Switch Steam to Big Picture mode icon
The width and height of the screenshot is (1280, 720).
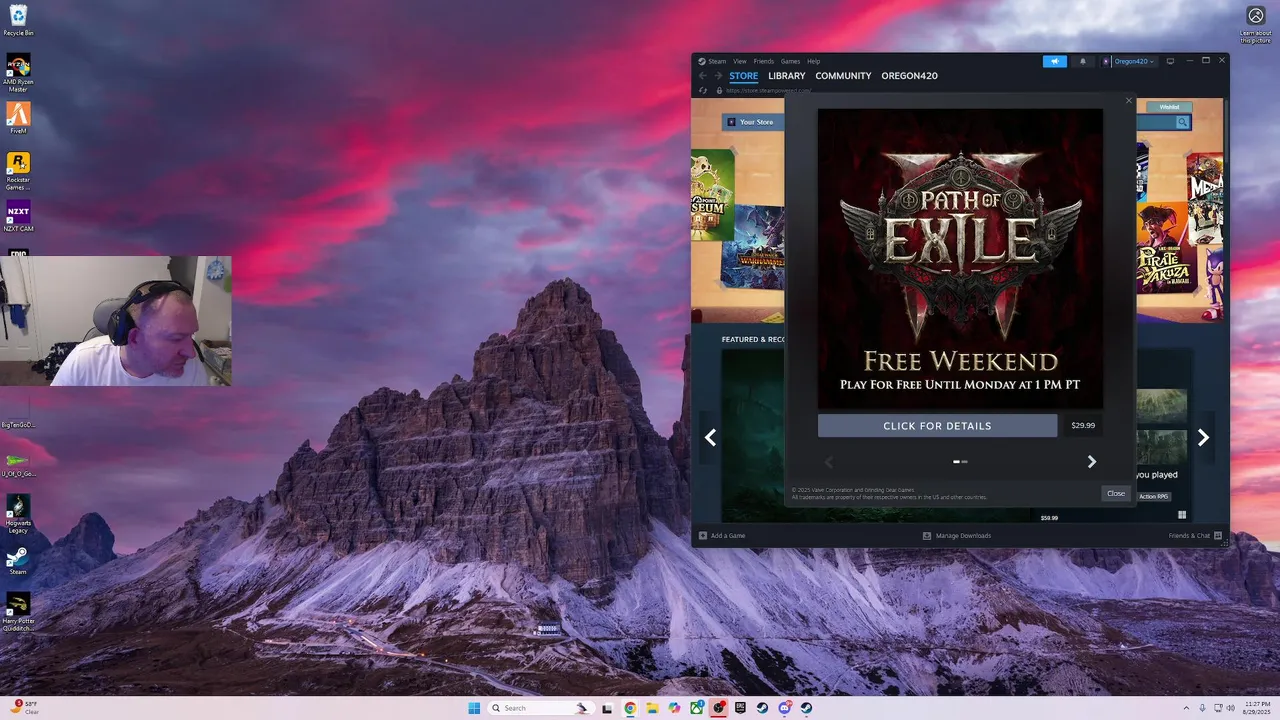(1171, 61)
